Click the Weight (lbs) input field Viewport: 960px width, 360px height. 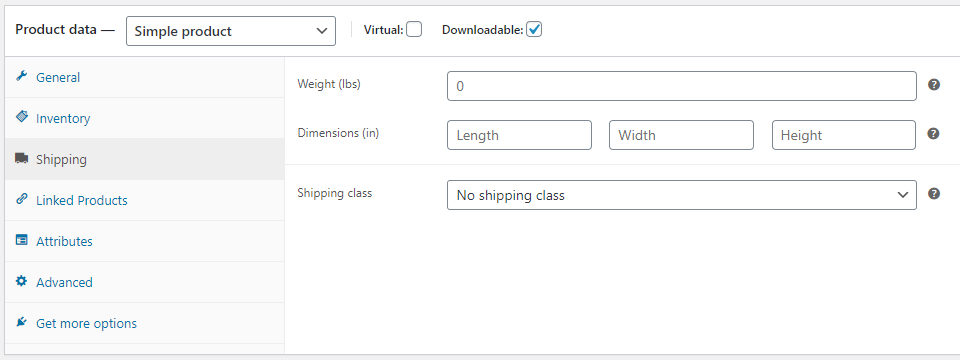coord(681,86)
